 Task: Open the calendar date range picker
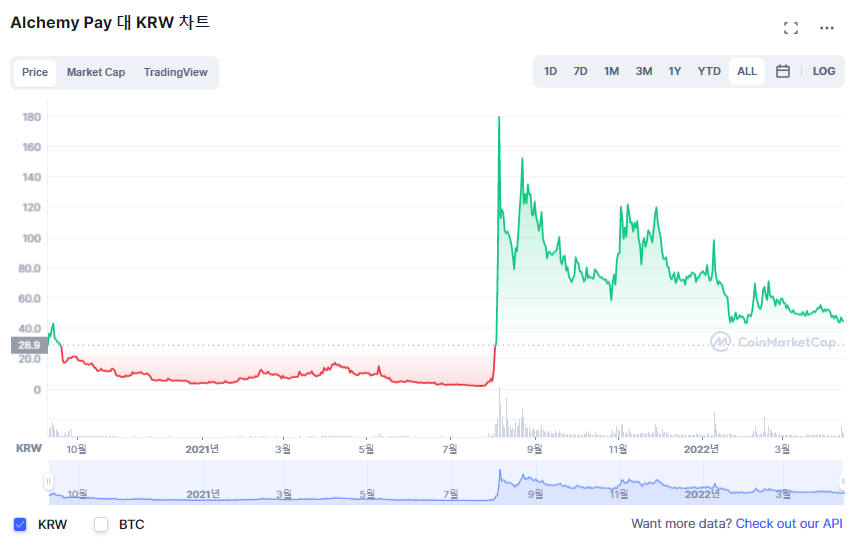pyautogui.click(x=782, y=71)
